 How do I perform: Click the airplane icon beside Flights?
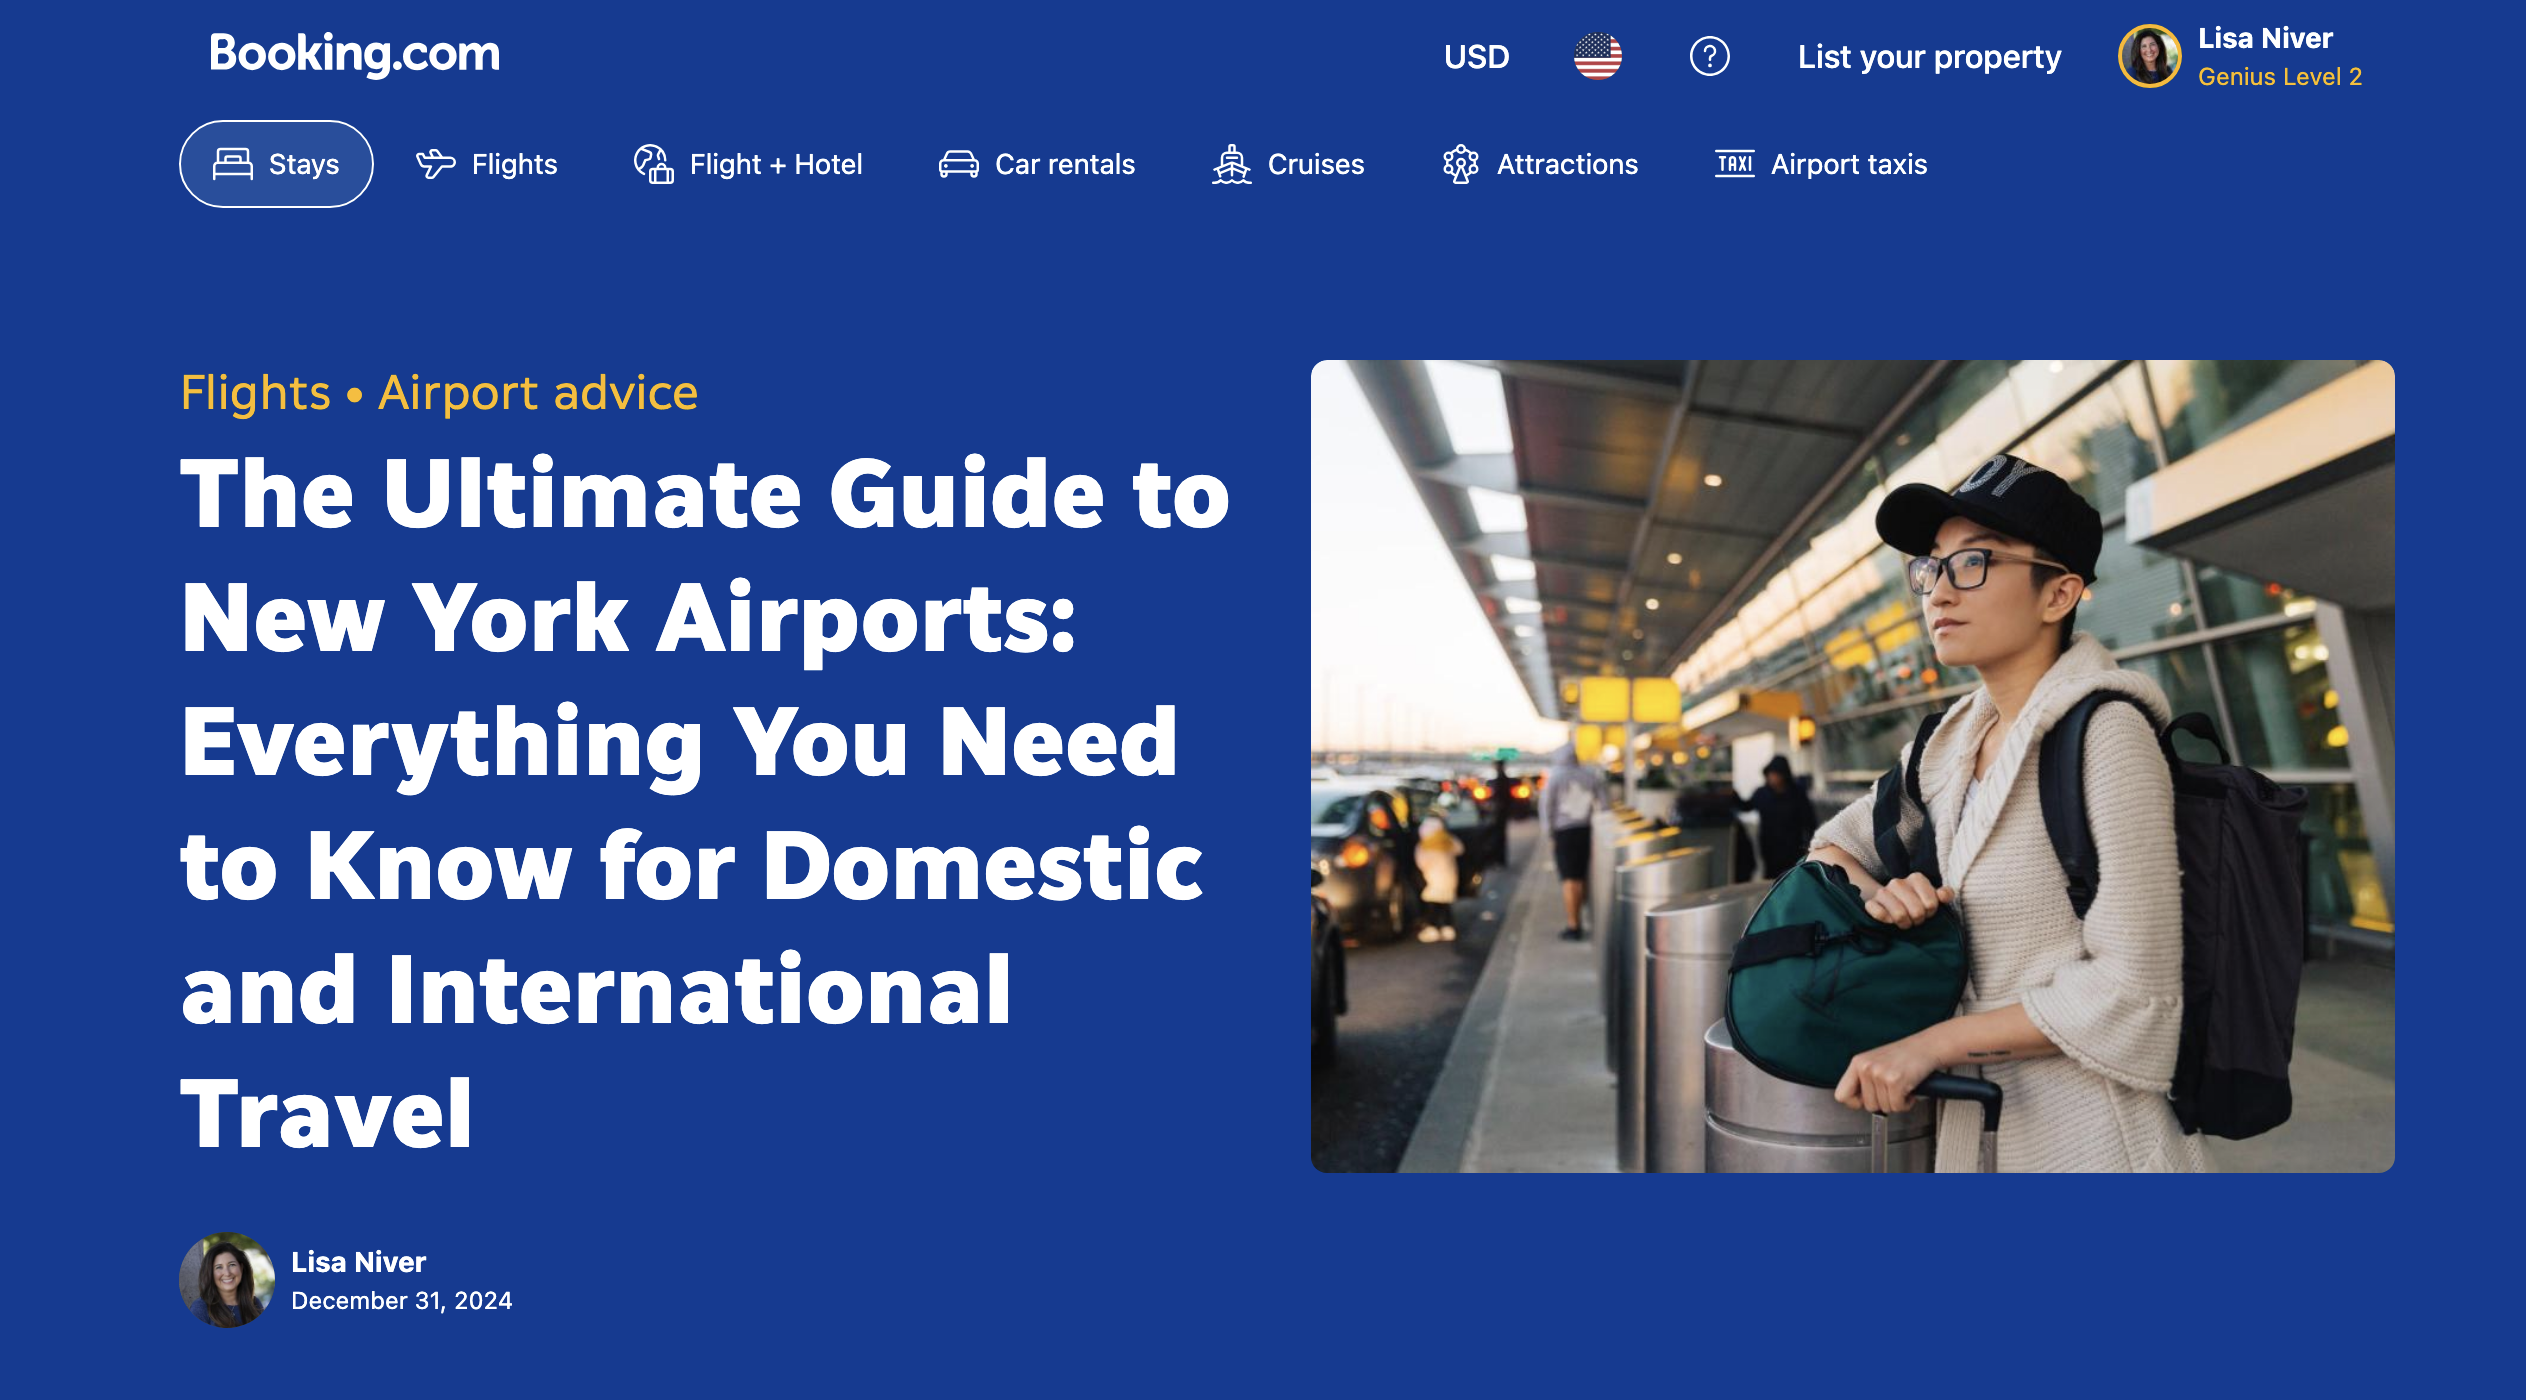pyautogui.click(x=435, y=164)
